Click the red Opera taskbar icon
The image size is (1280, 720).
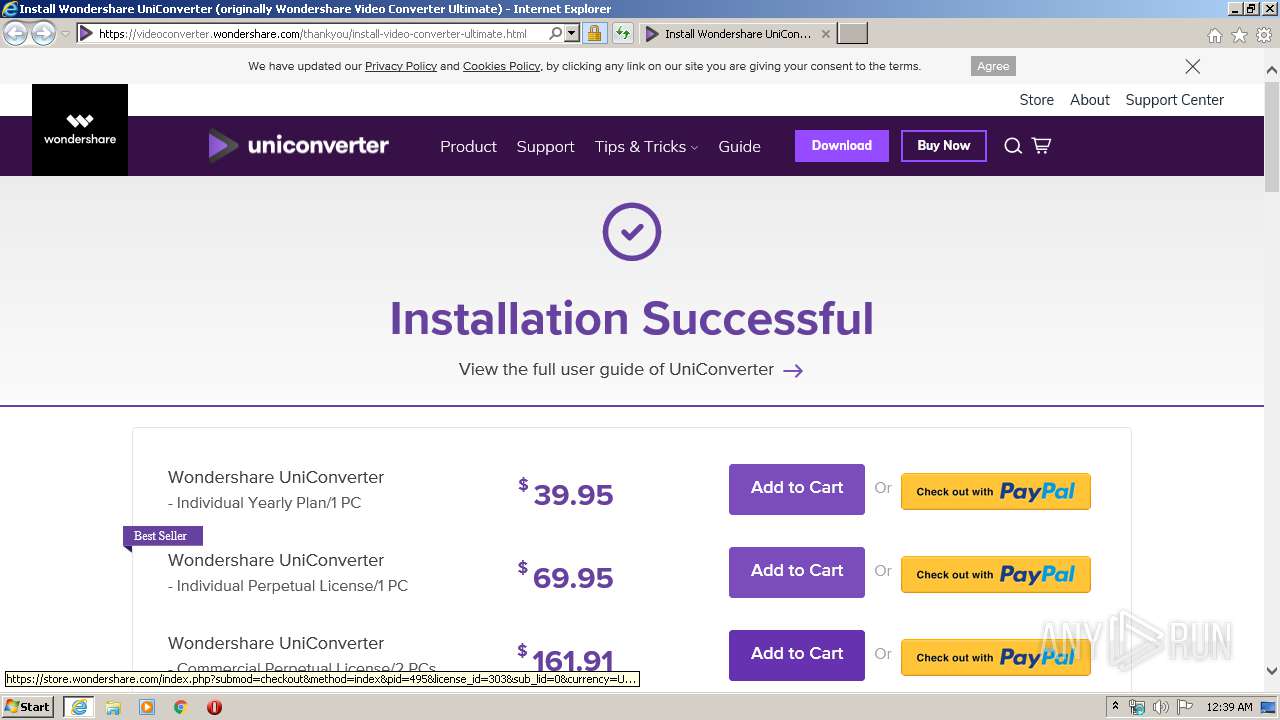tap(214, 707)
